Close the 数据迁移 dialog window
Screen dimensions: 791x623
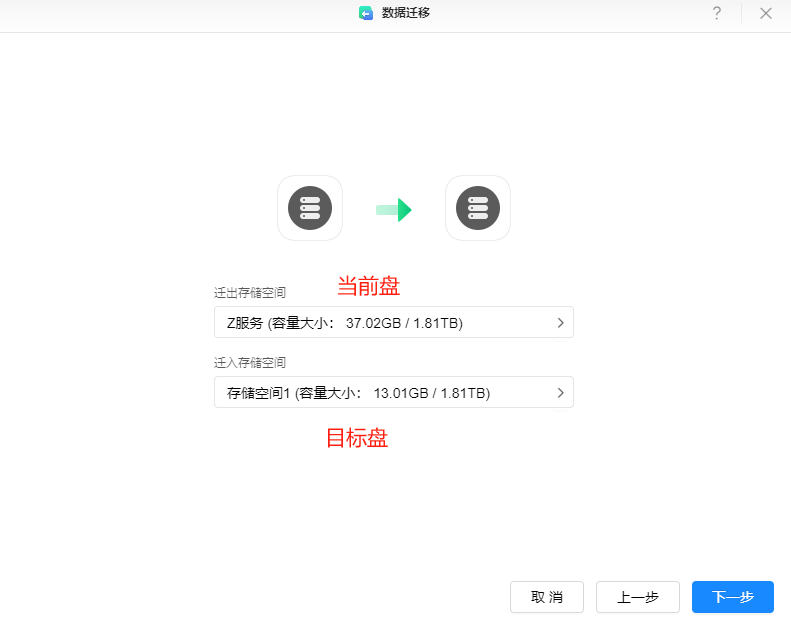(766, 13)
